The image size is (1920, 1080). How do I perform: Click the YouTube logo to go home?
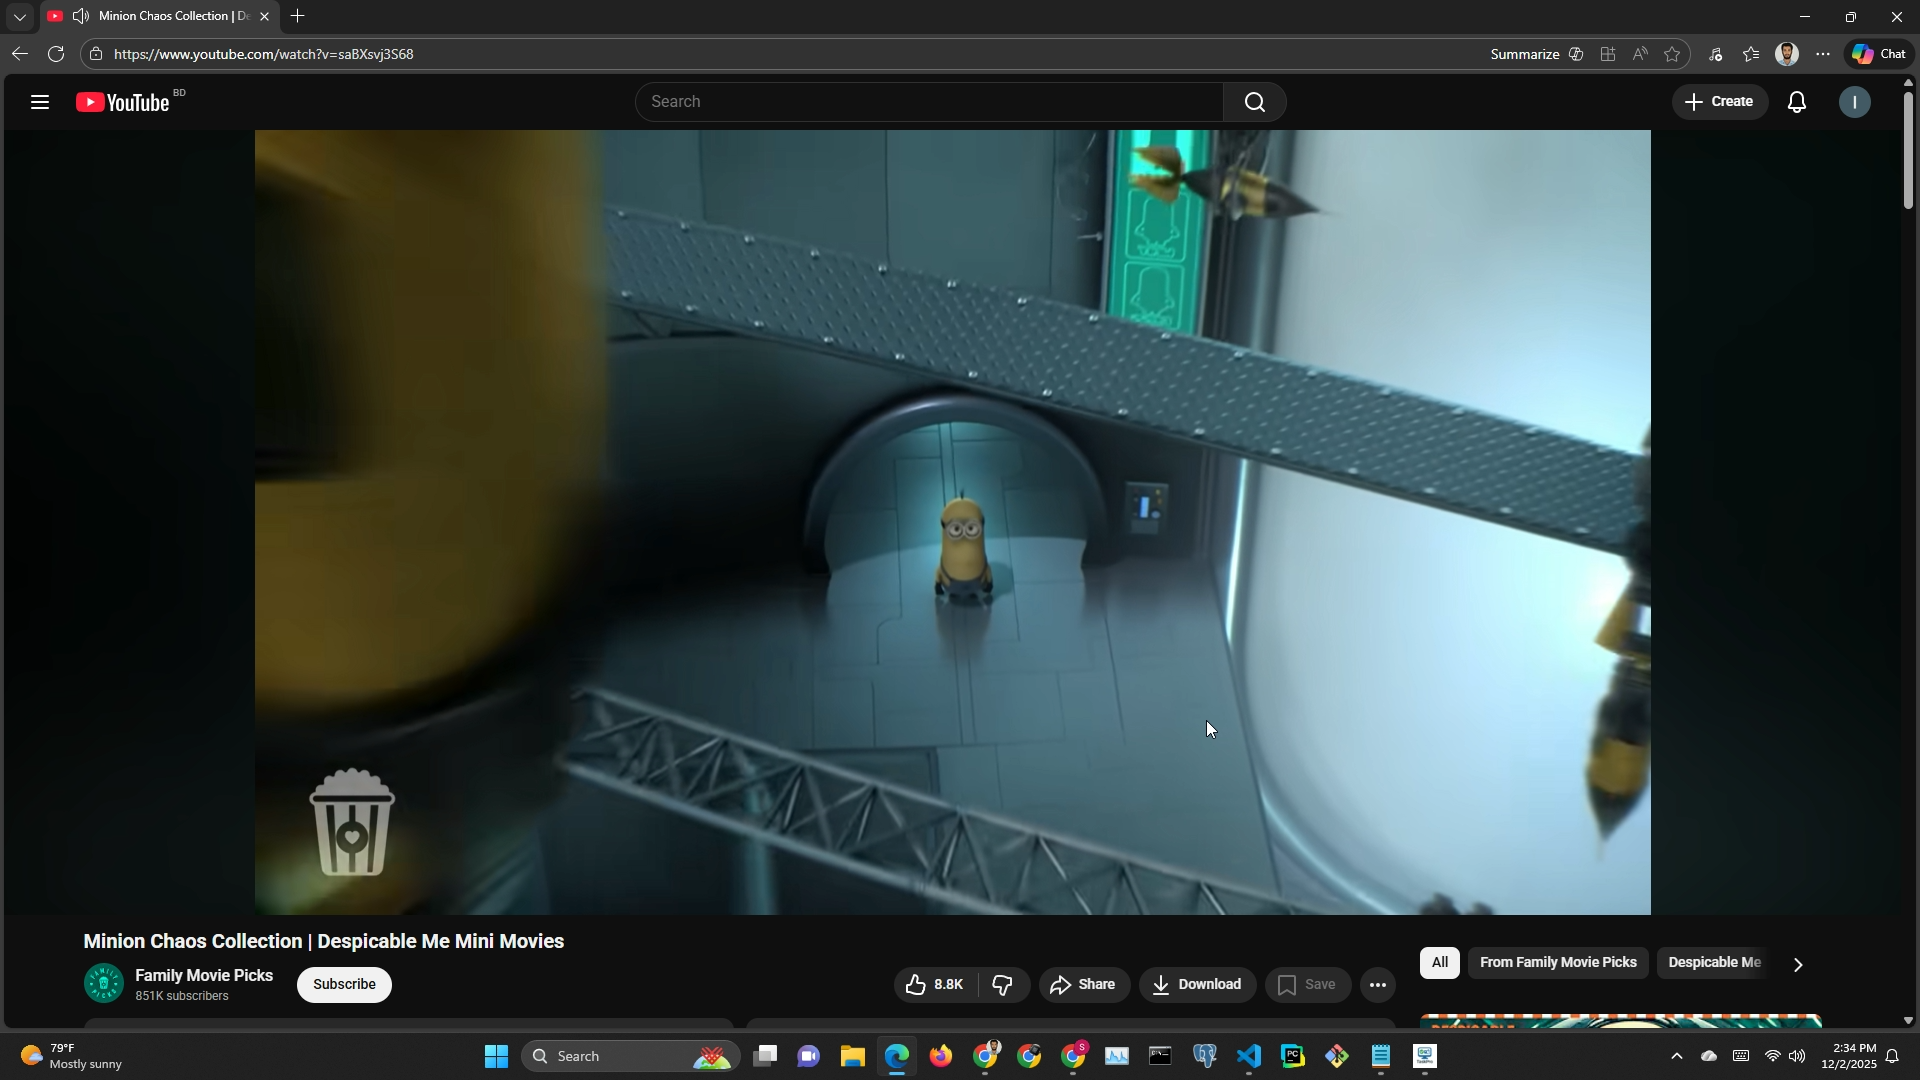123,102
